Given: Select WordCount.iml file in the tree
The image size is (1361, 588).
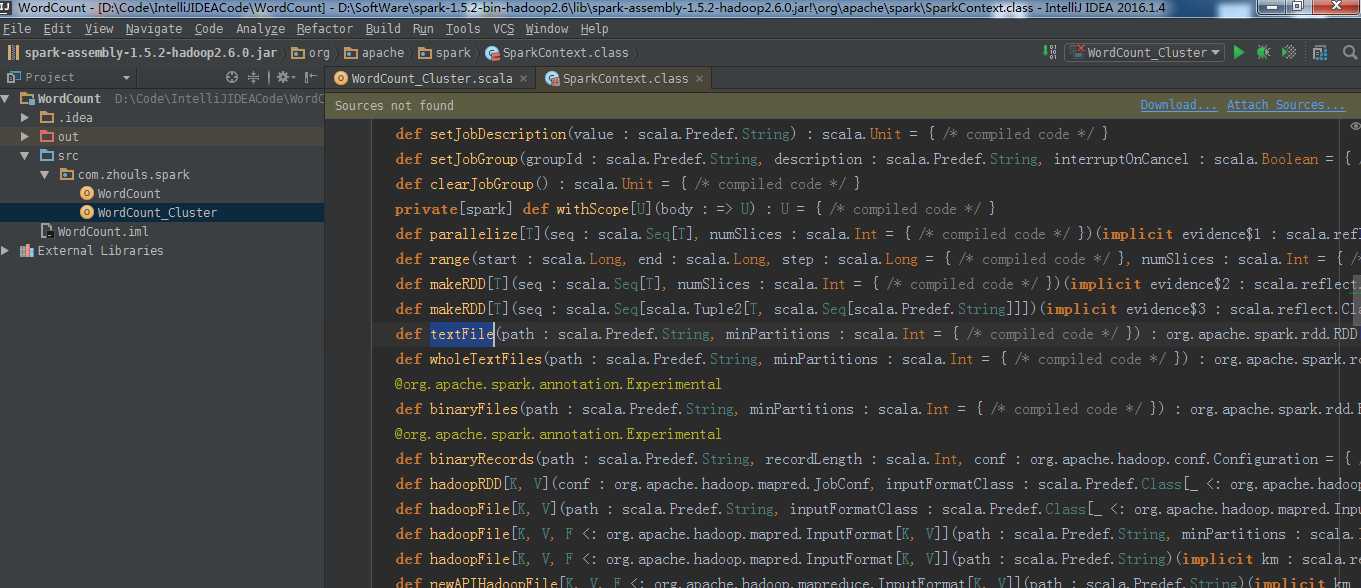Looking at the screenshot, I should click(x=102, y=231).
